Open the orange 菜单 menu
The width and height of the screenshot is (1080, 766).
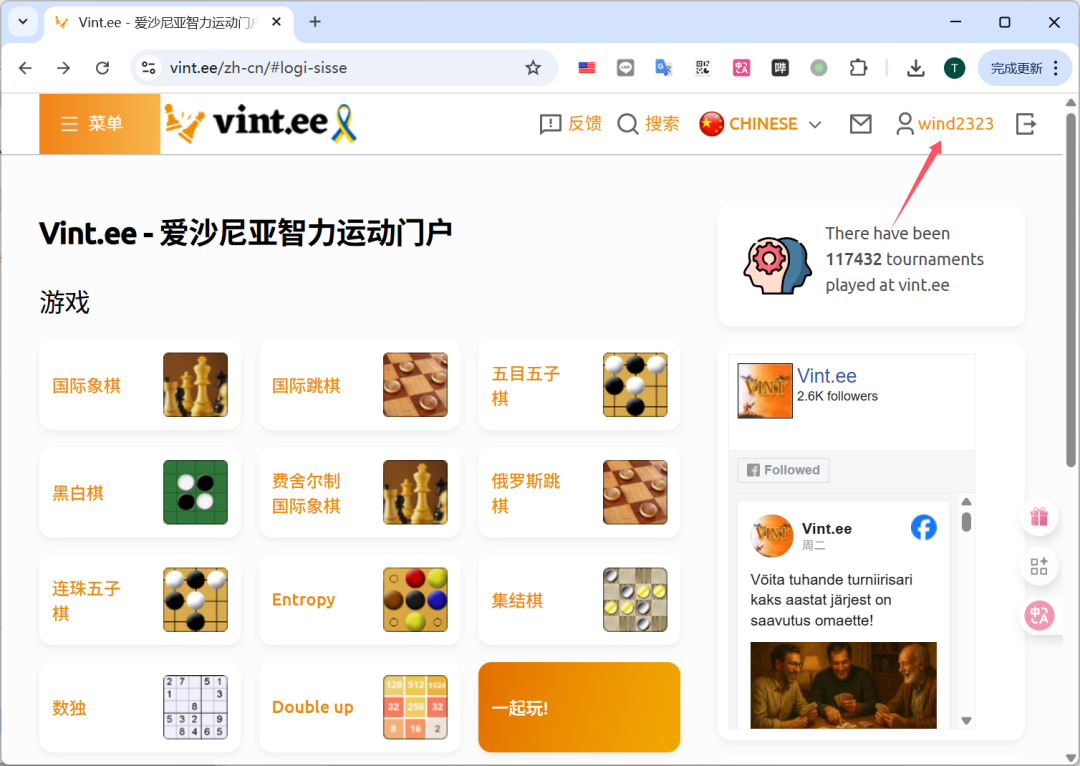[x=100, y=124]
